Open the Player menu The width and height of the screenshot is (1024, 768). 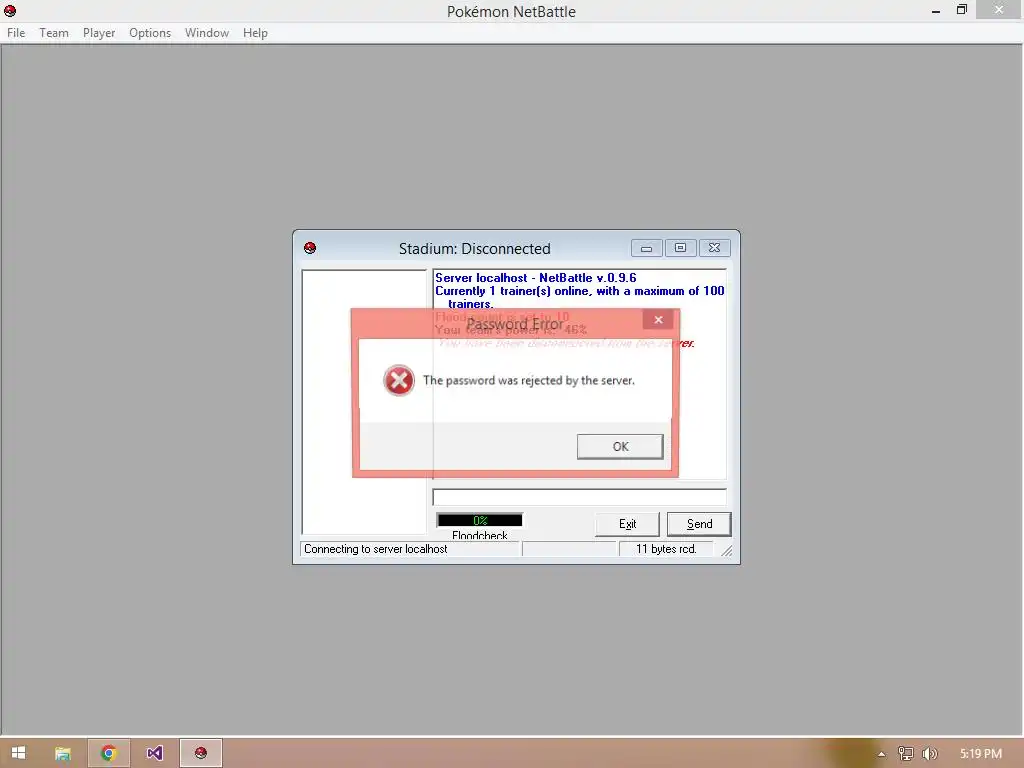(99, 33)
